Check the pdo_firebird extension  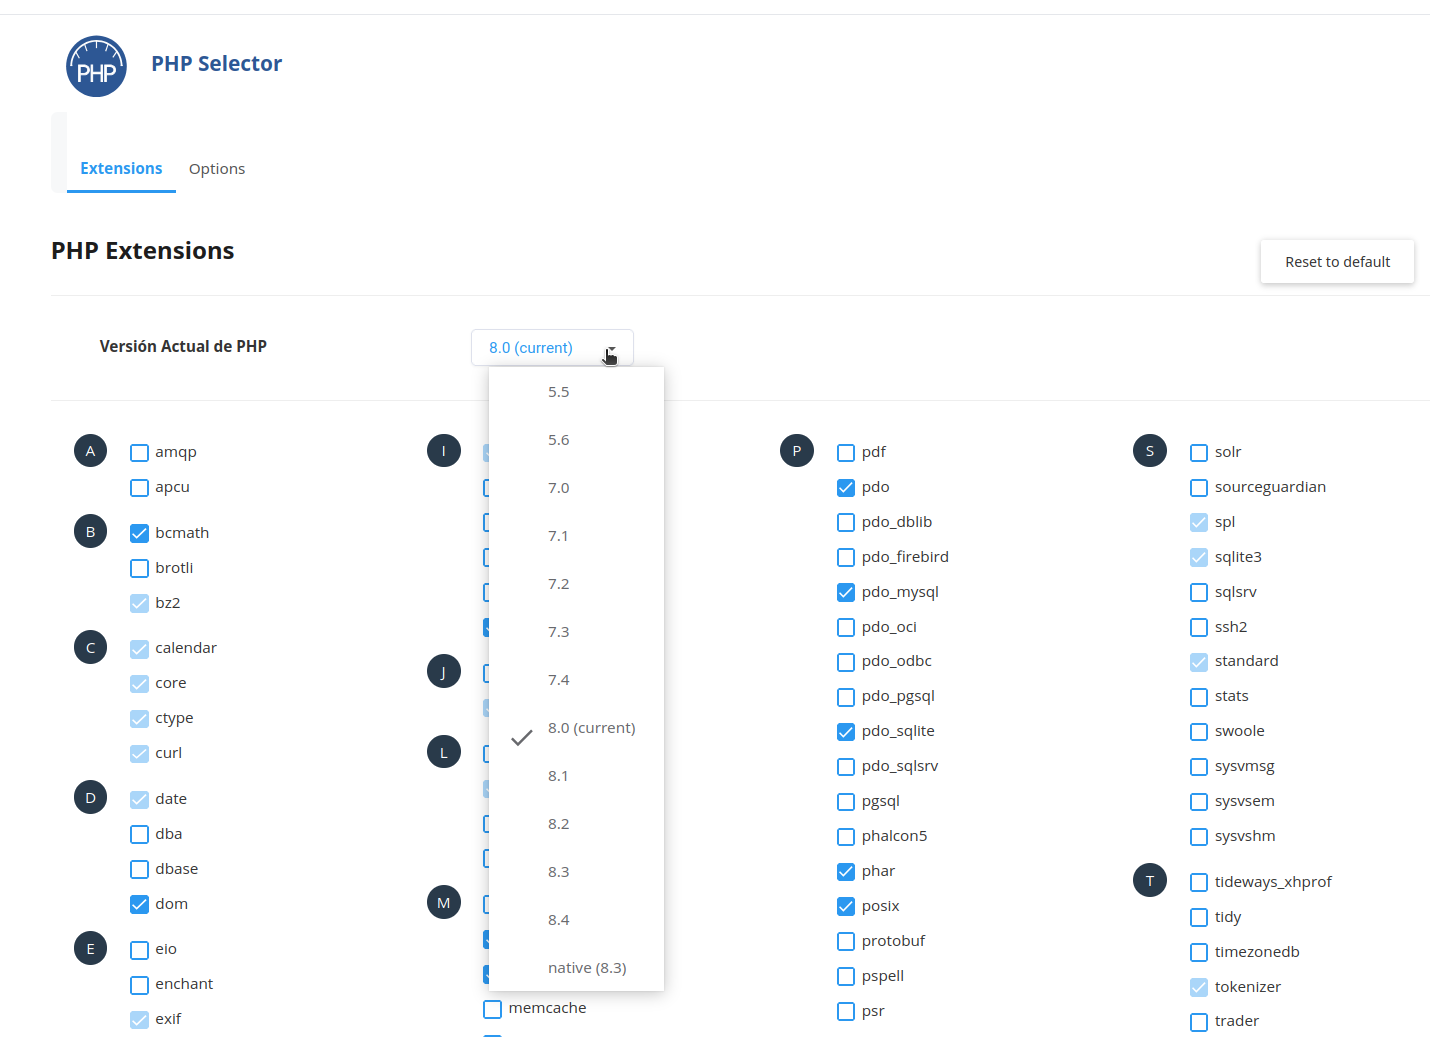846,558
